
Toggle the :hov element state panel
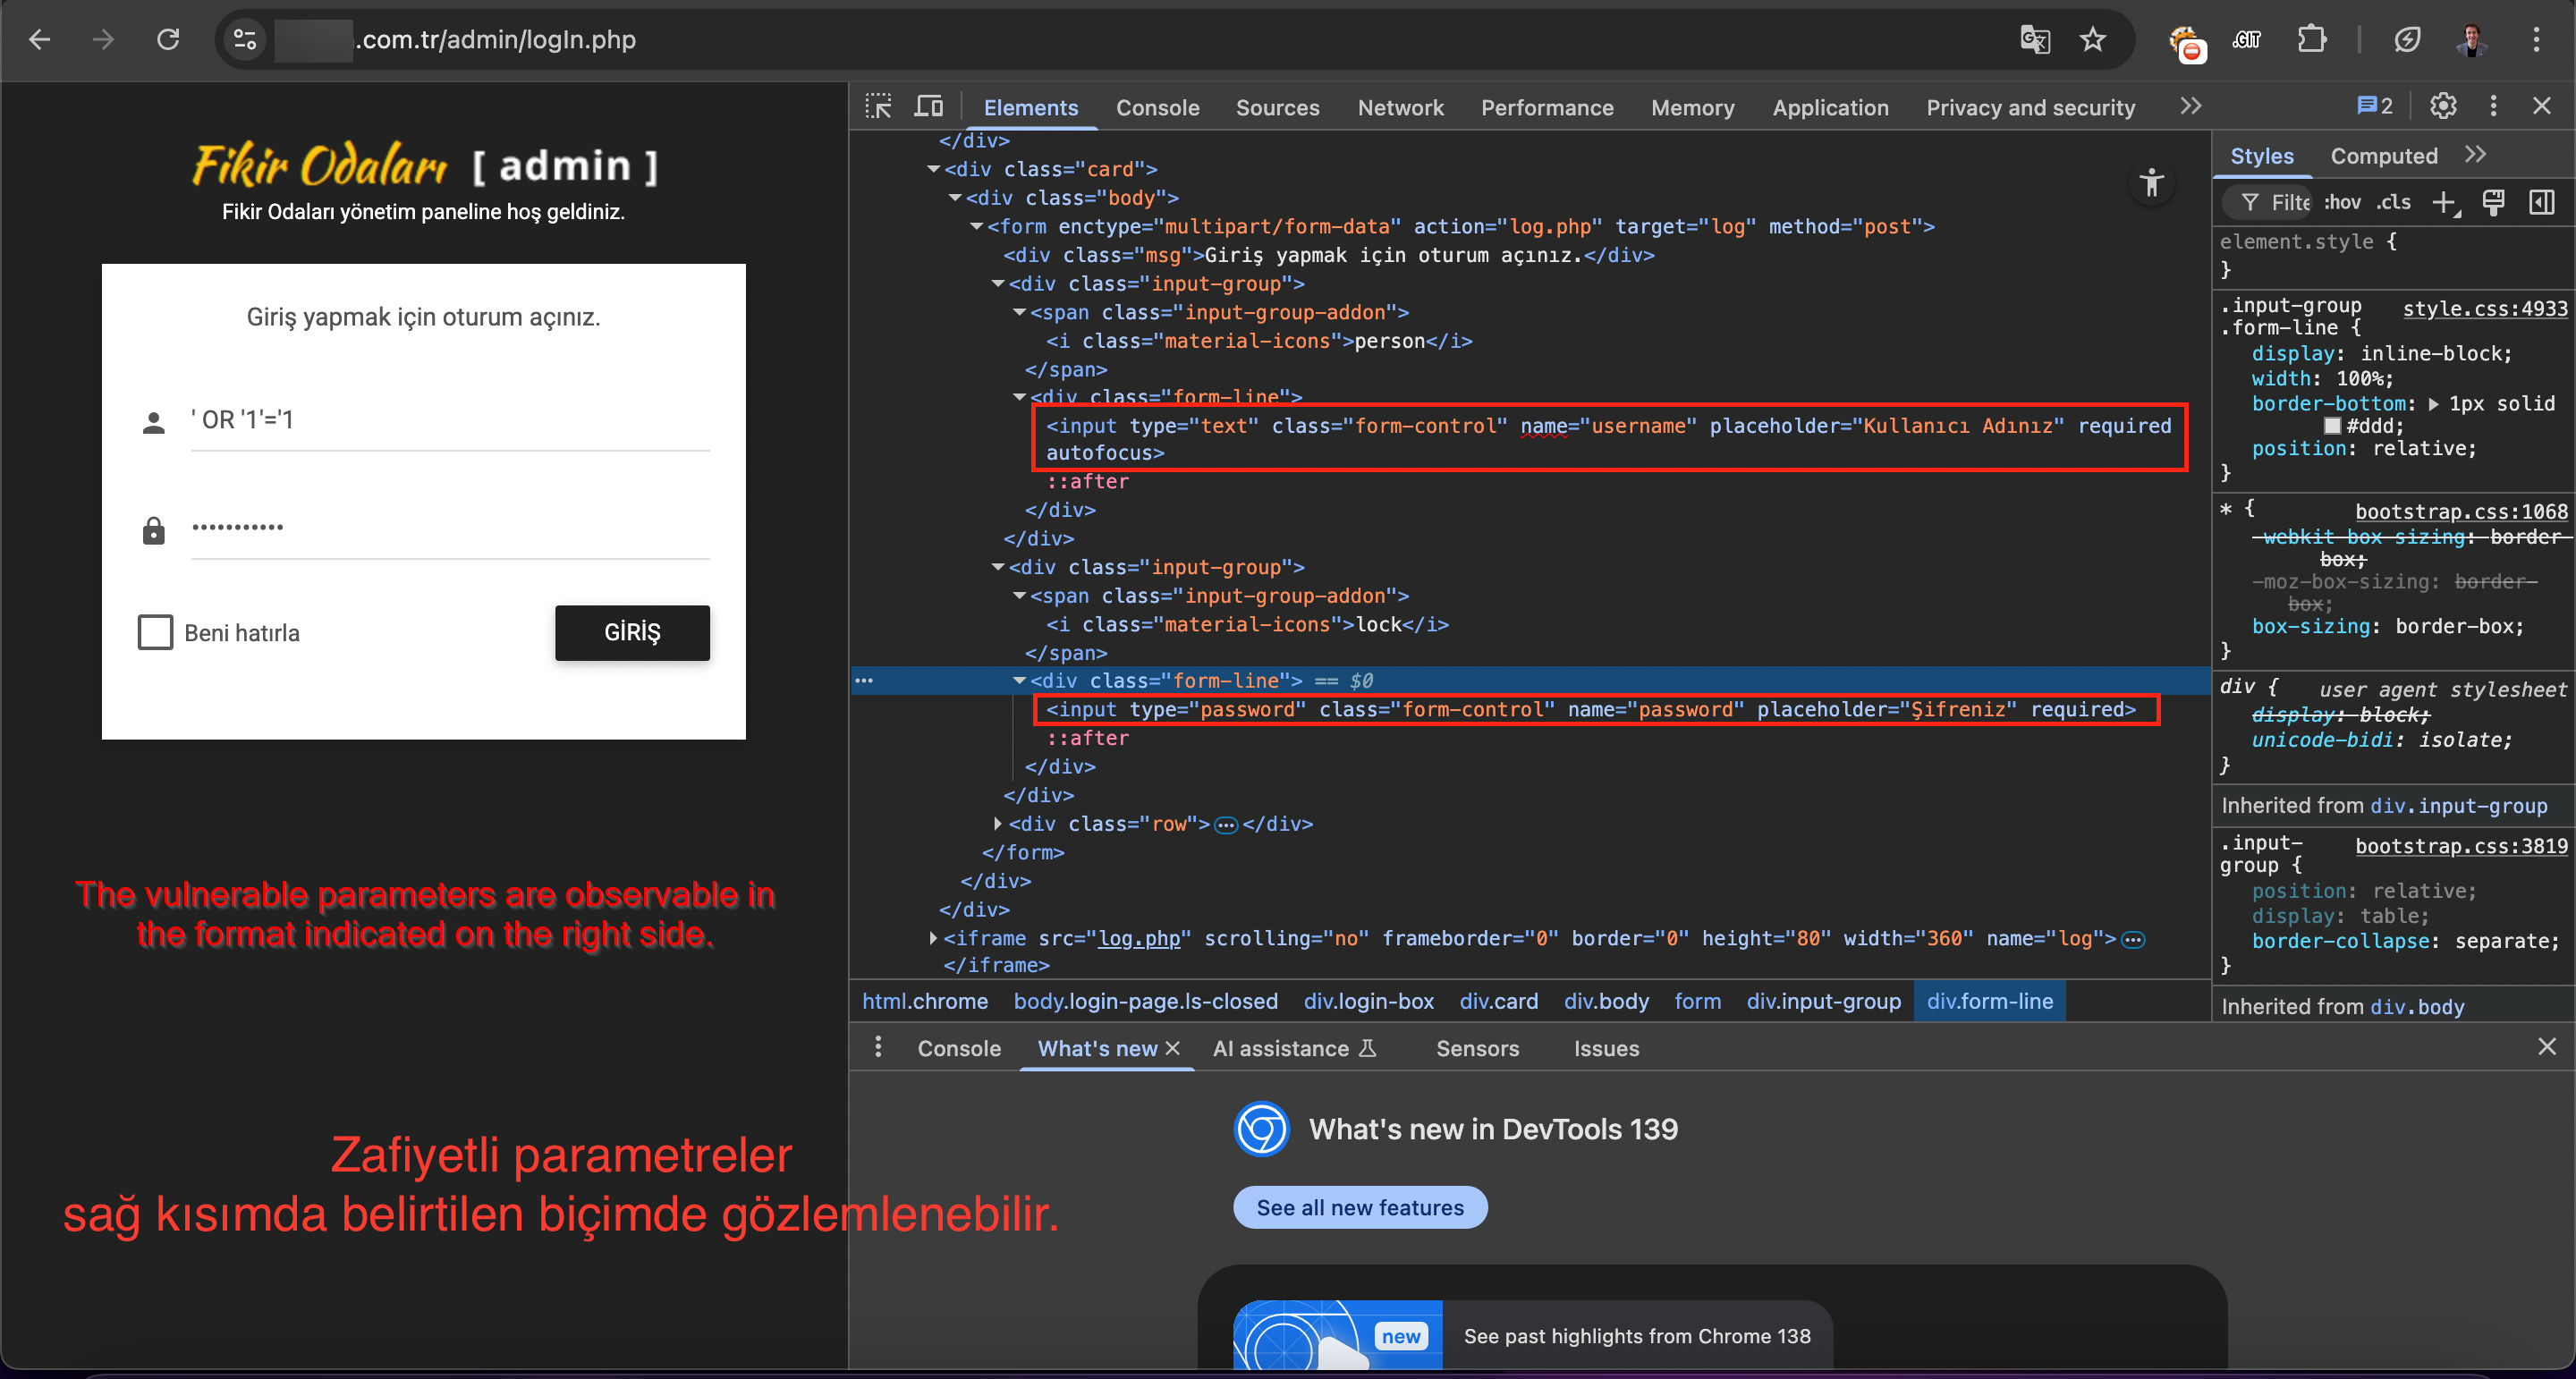pyautogui.click(x=2343, y=202)
